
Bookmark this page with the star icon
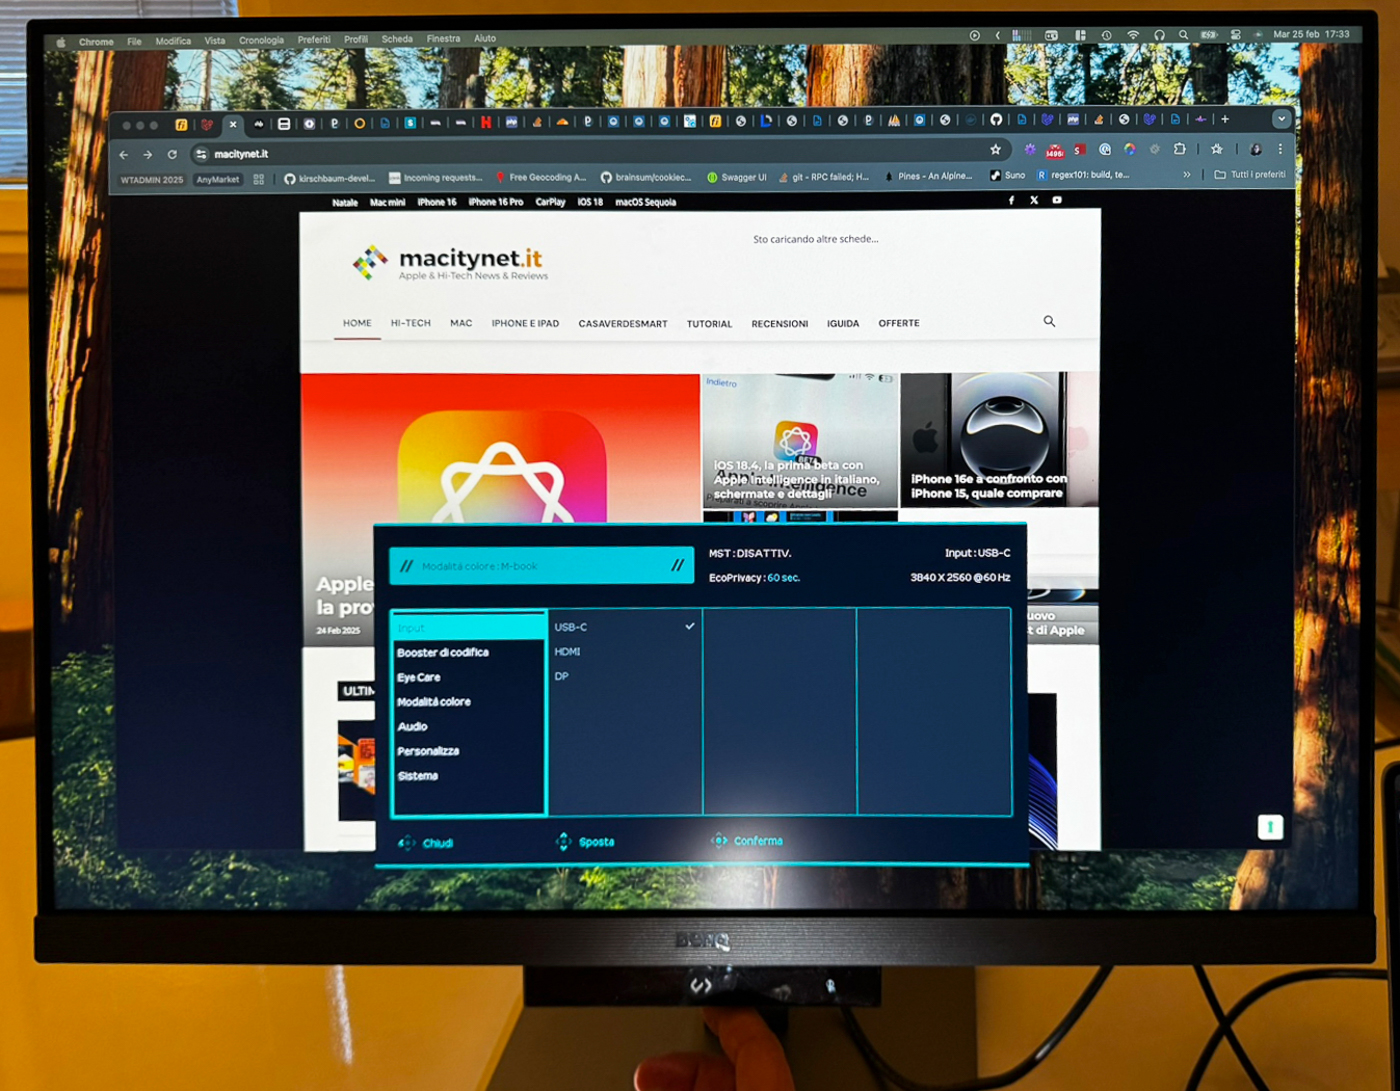pyautogui.click(x=995, y=150)
